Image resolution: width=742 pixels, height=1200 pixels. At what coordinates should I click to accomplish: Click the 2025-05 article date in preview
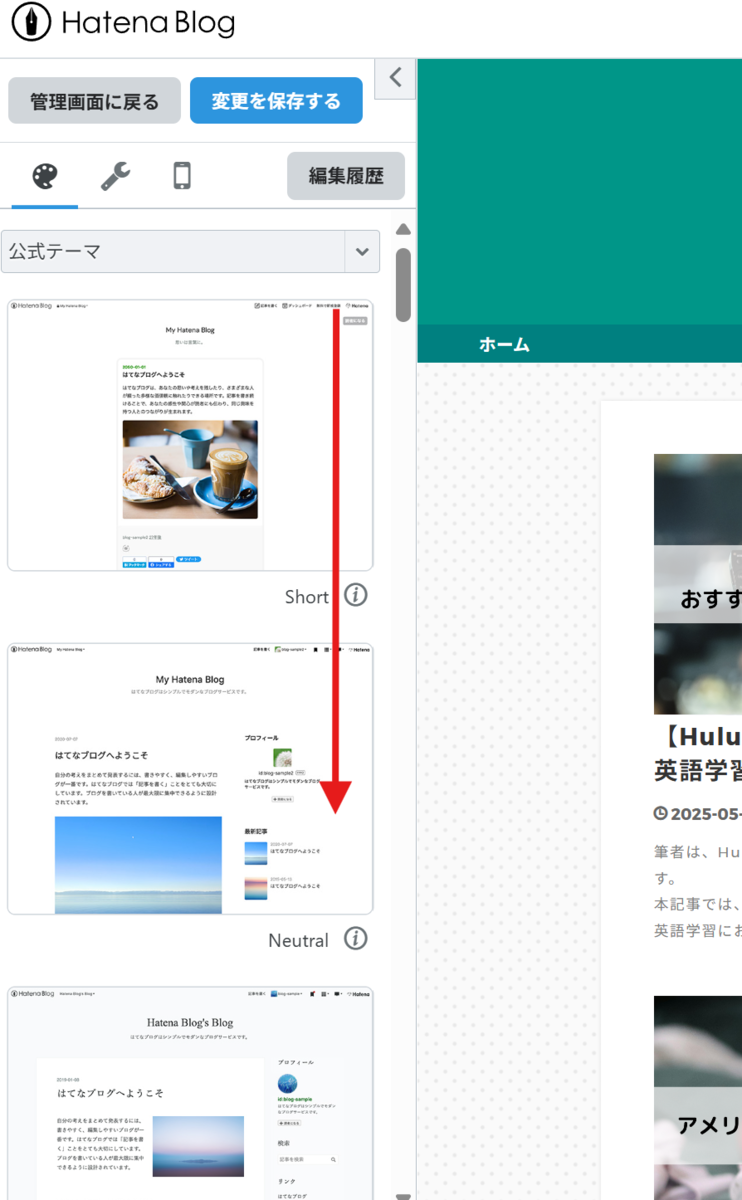tap(698, 814)
